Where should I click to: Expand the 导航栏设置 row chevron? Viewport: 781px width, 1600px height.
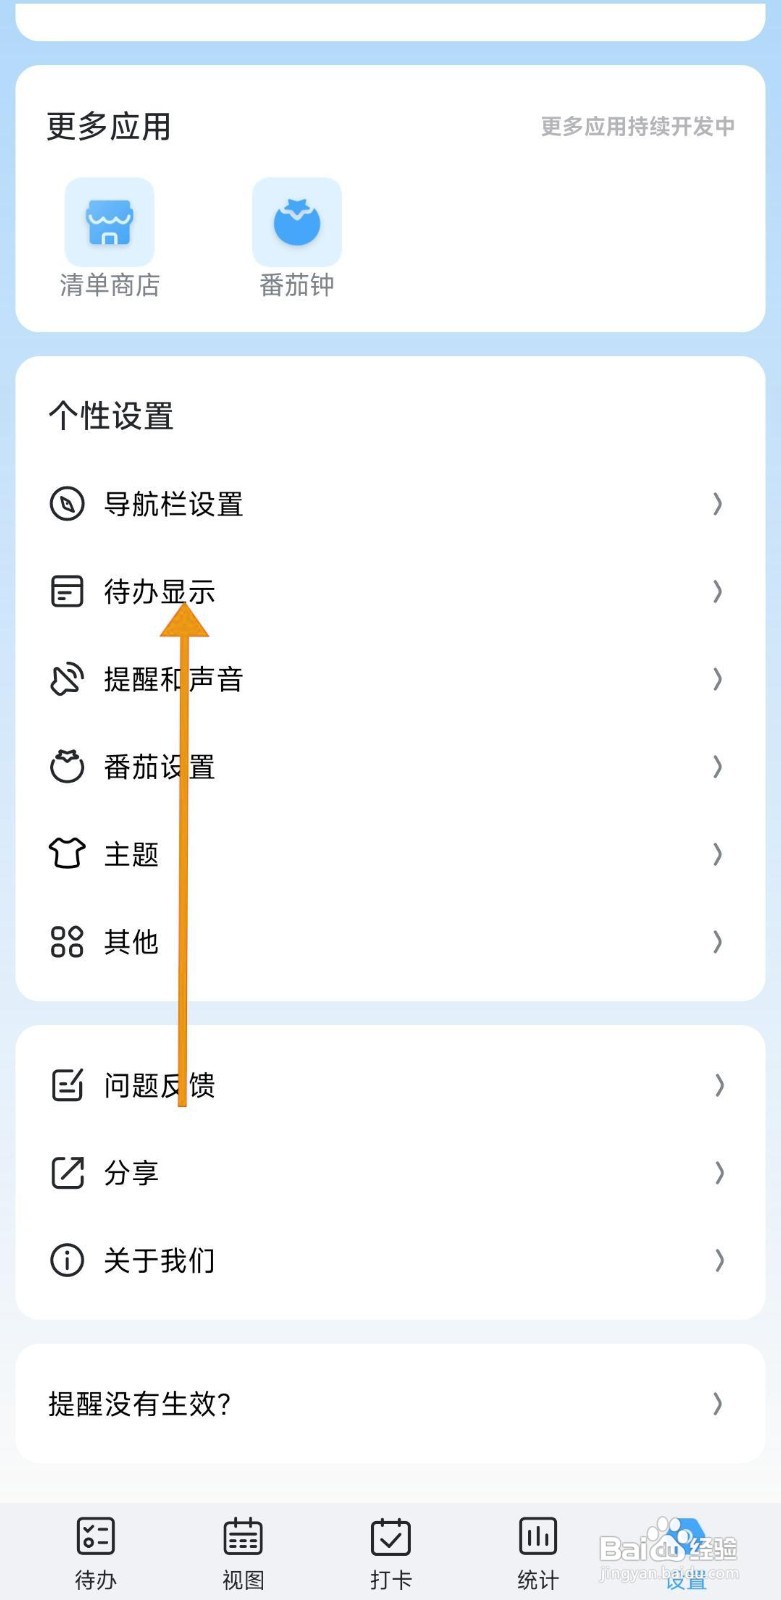717,504
